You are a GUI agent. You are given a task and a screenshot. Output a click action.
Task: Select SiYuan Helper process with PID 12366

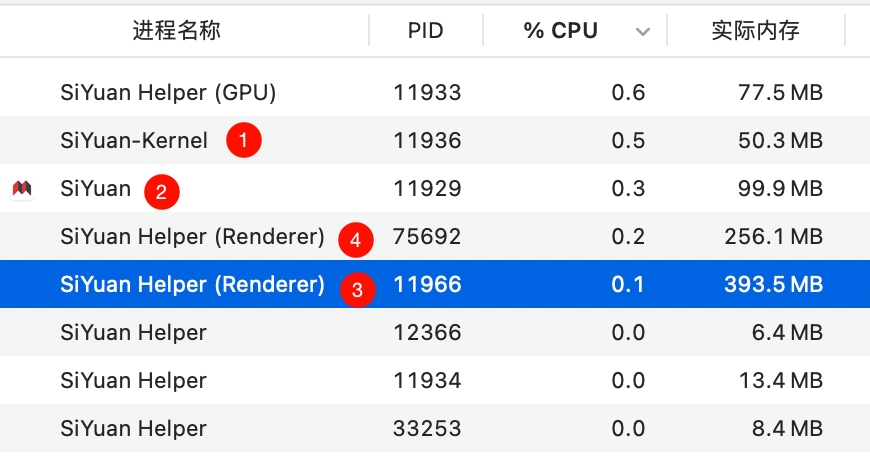(134, 333)
